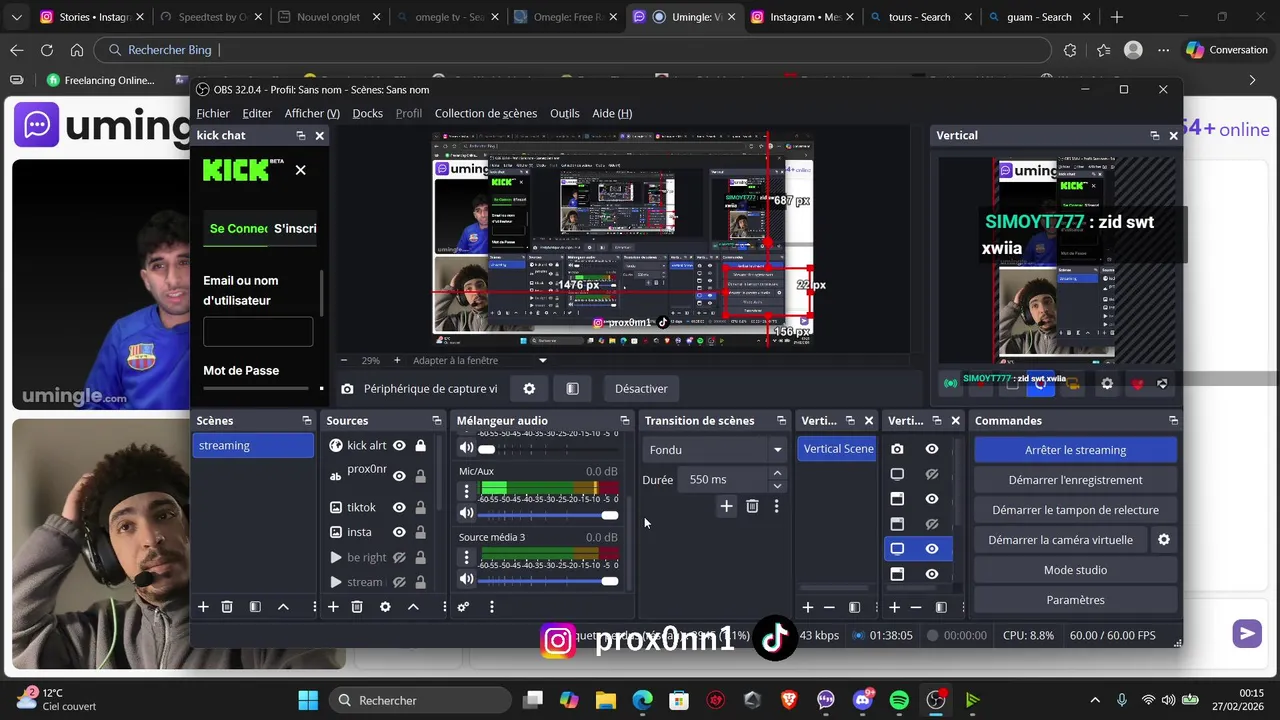The width and height of the screenshot is (1280, 720).
Task: Adjust Source média 3 volume slider
Action: [548, 581]
